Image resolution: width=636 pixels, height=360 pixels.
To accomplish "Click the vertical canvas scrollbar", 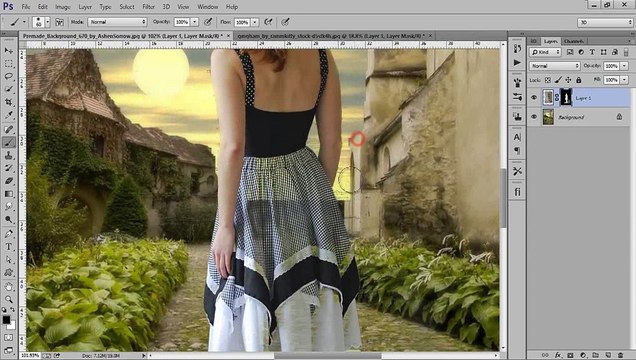I will 503,199.
